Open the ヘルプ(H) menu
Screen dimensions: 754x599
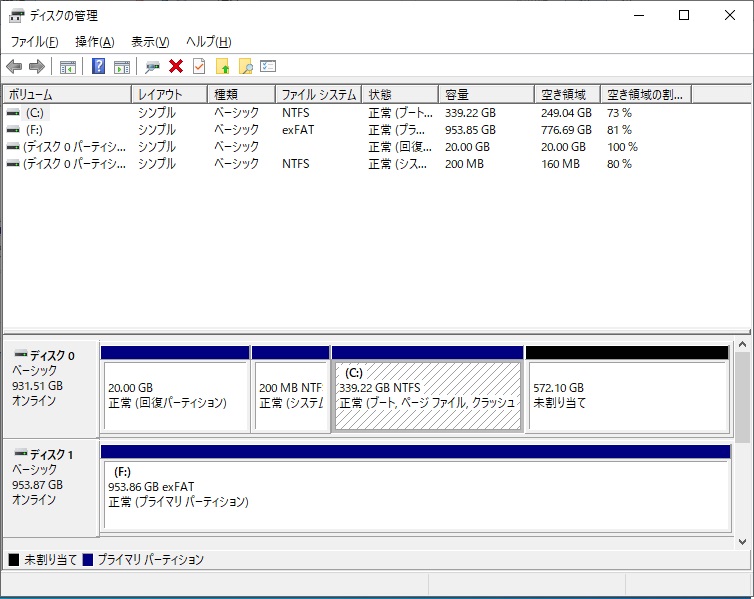tap(209, 42)
